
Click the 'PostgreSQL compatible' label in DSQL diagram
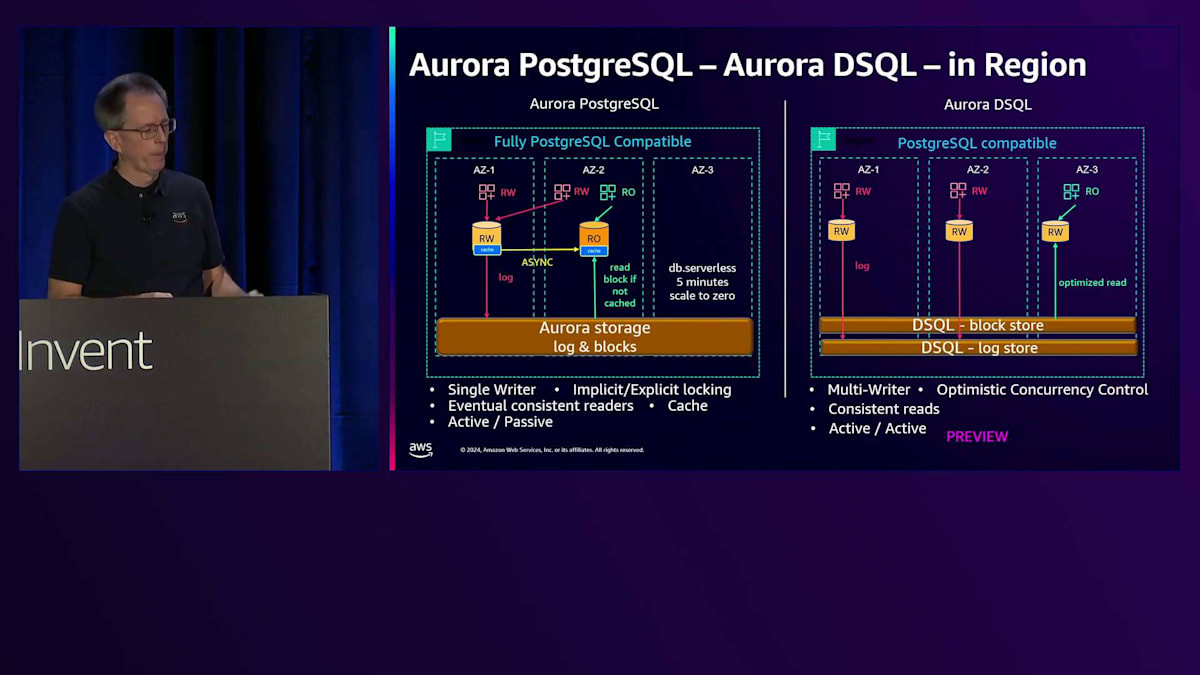[x=977, y=143]
